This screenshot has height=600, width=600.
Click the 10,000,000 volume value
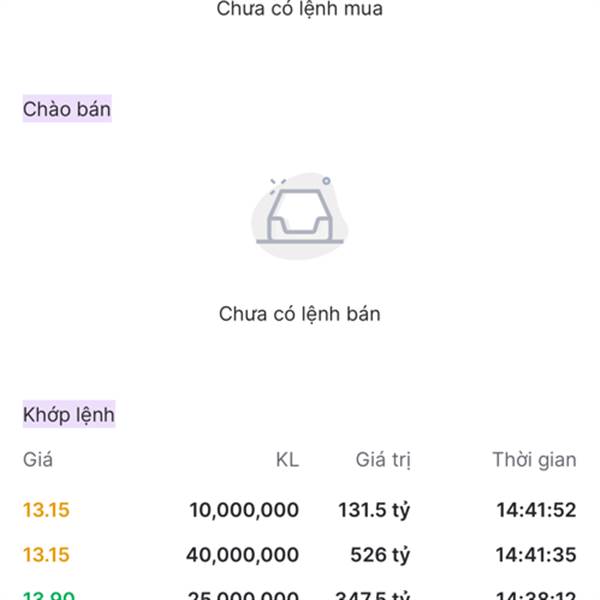(244, 510)
